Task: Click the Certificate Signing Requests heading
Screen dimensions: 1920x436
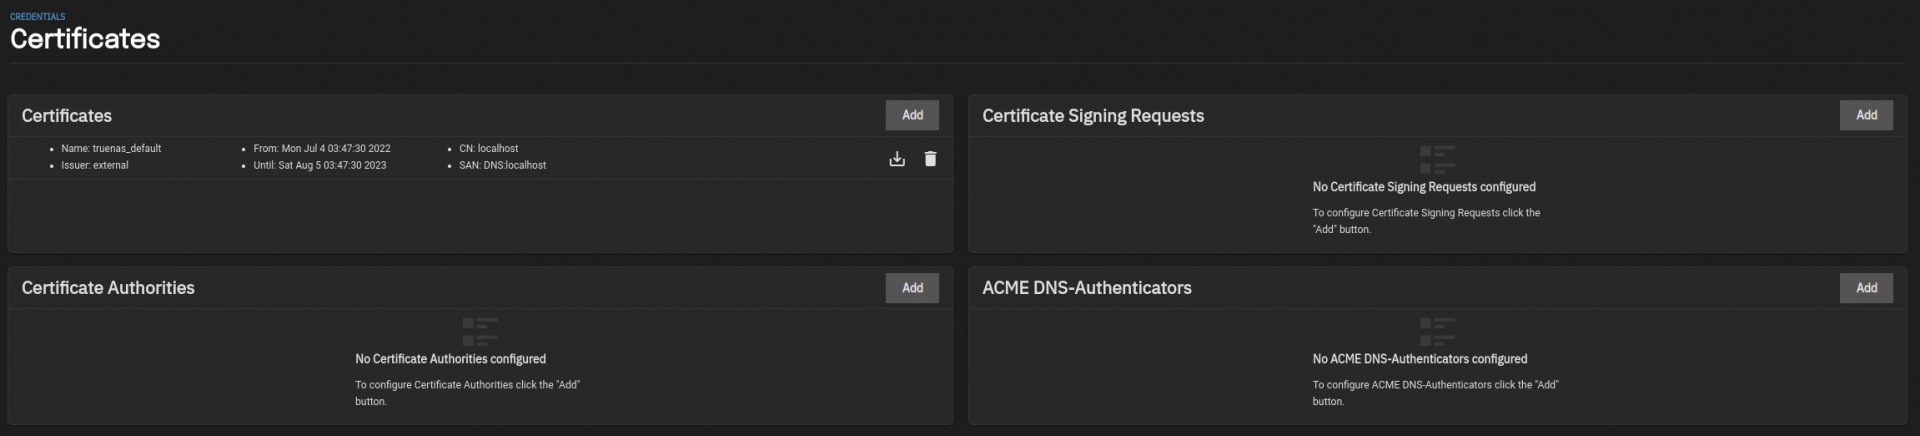Action: [x=1093, y=116]
